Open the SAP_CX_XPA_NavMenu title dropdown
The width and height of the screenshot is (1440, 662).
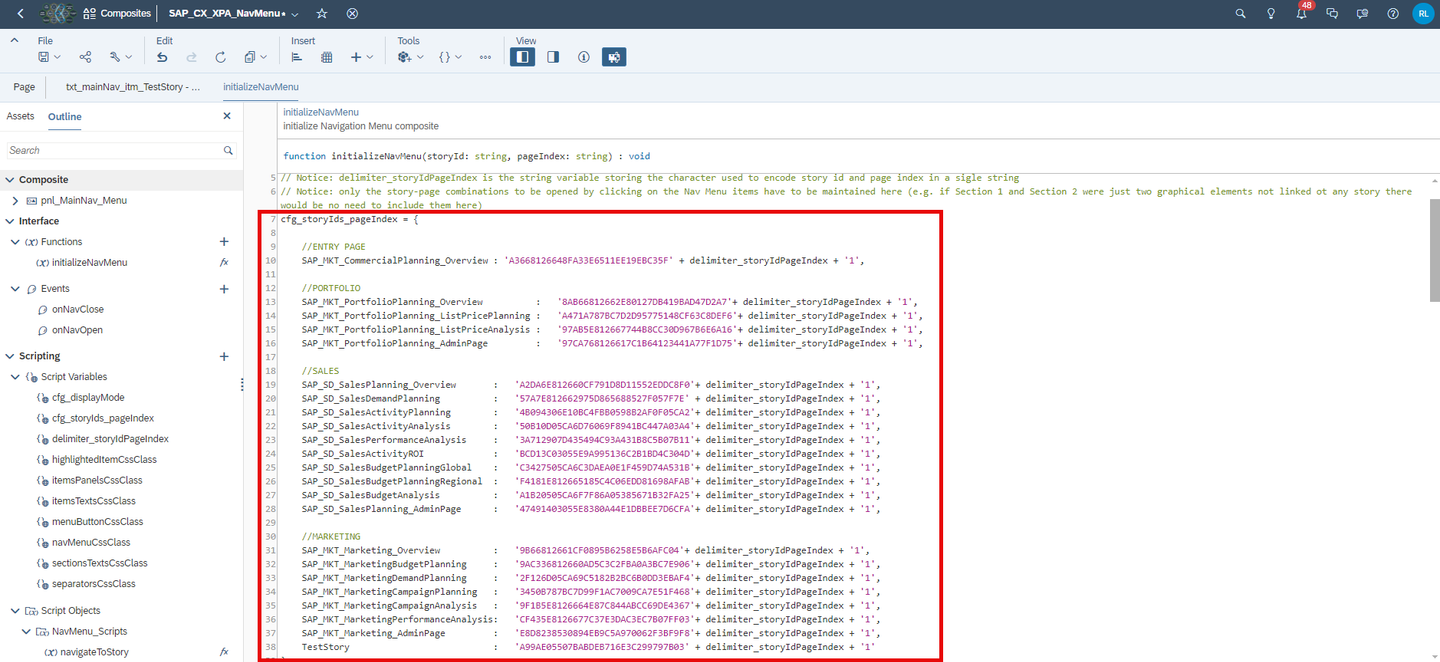(x=294, y=14)
